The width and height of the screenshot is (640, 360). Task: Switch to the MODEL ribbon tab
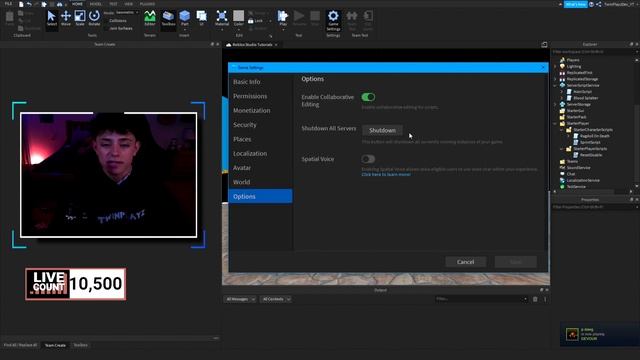[96, 4]
